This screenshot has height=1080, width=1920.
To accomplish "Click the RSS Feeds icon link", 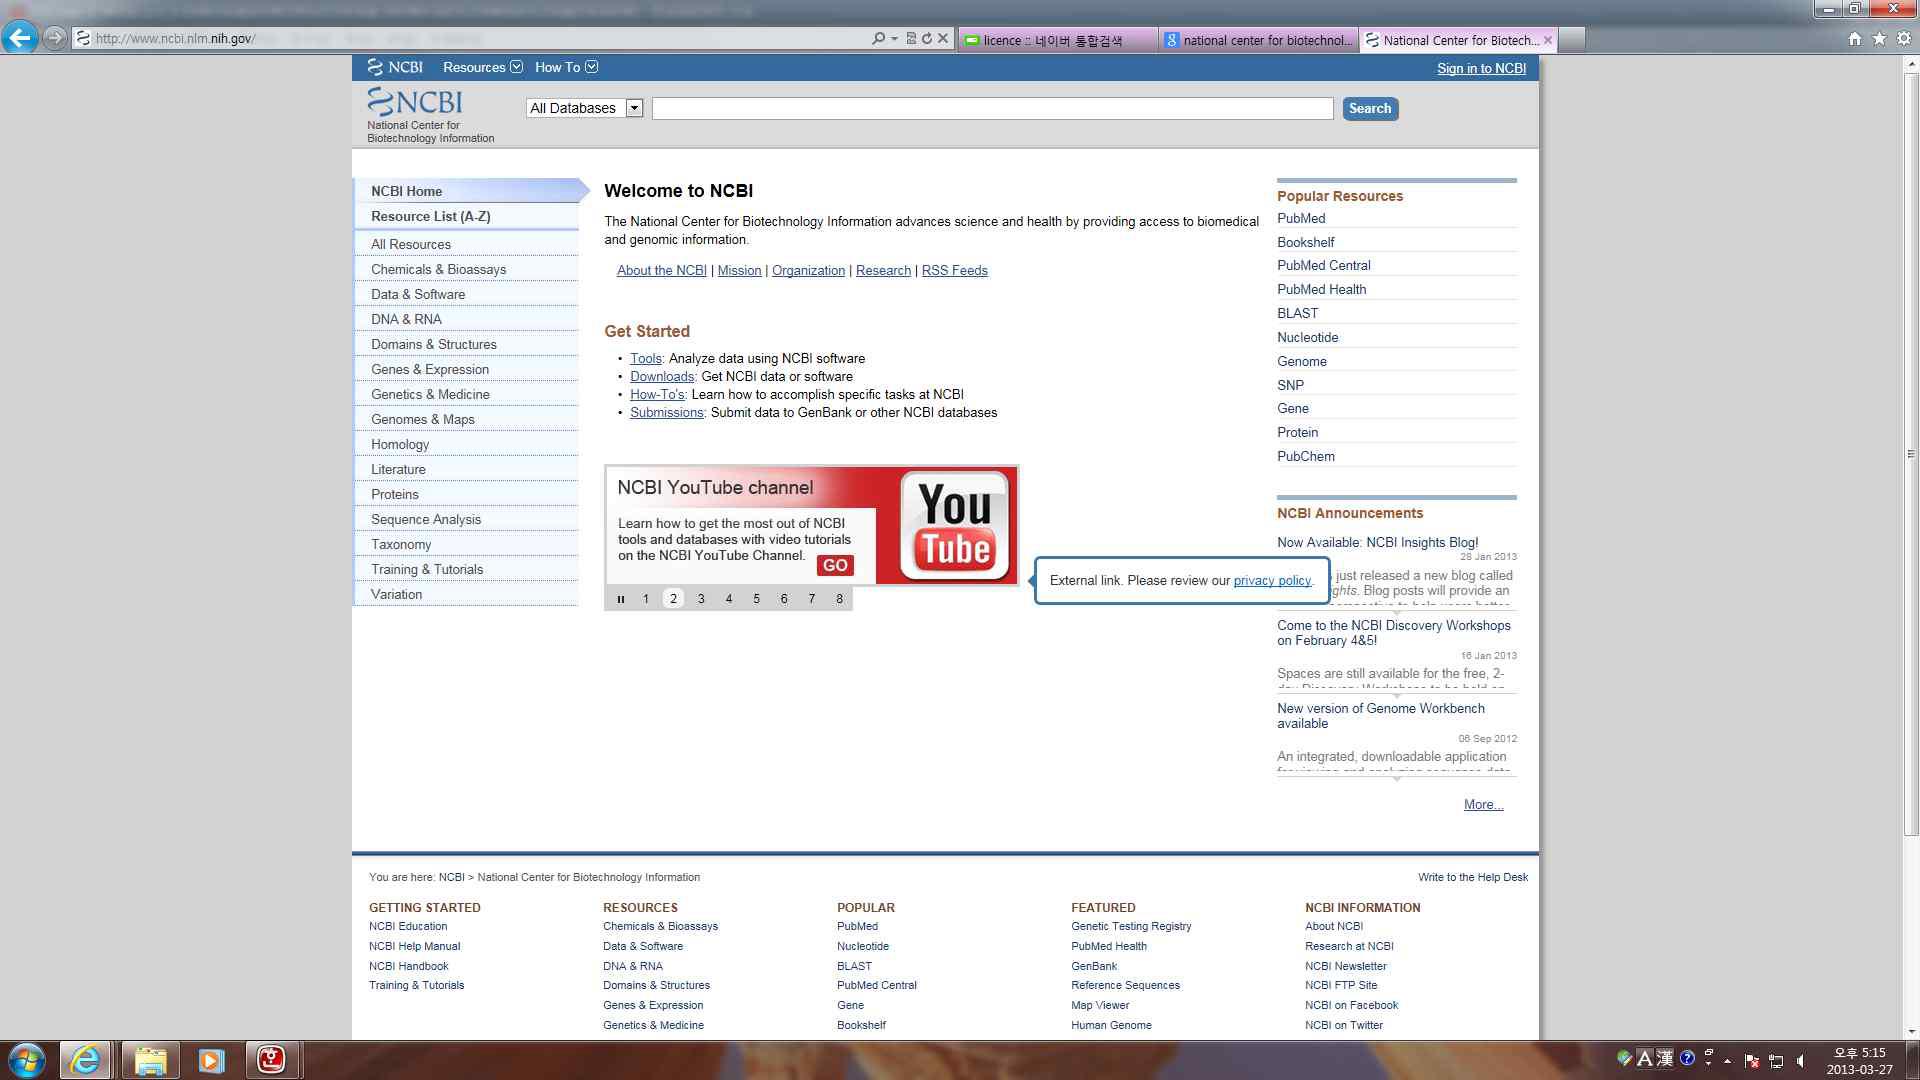I will pos(953,269).
